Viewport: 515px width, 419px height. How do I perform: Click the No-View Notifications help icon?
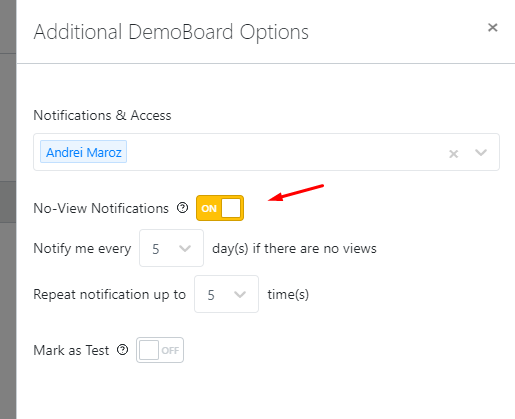click(182, 208)
